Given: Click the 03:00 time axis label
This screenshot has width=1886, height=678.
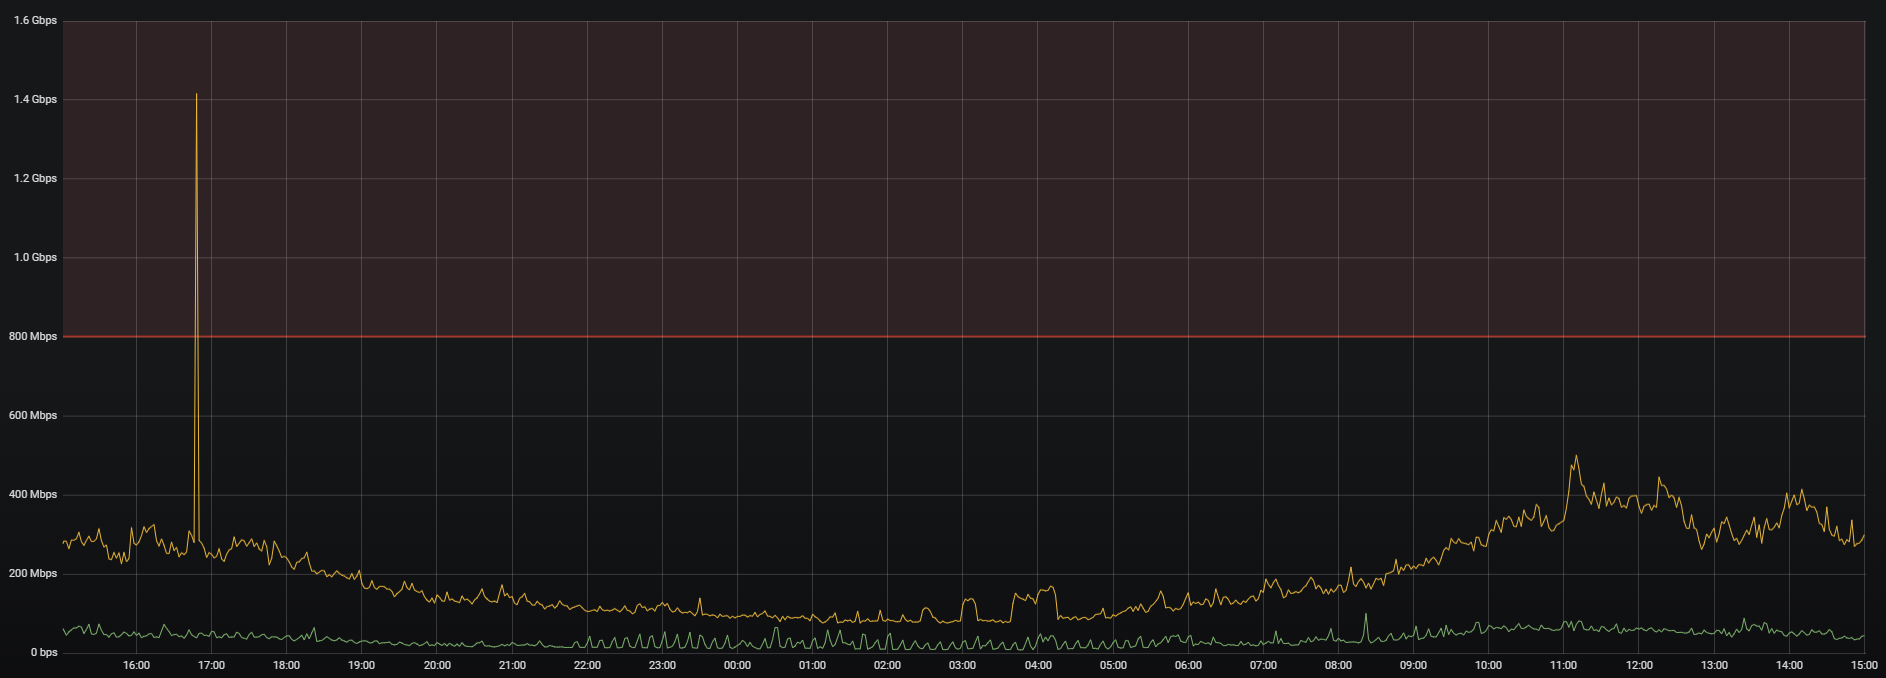Looking at the screenshot, I should (x=962, y=666).
